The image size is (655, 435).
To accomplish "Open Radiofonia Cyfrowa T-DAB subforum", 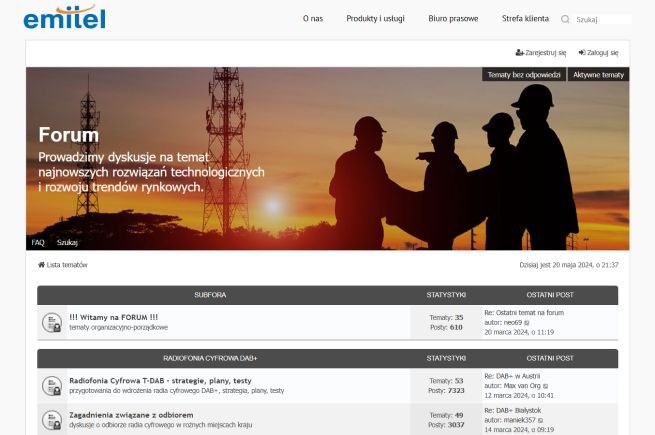I will [160, 381].
